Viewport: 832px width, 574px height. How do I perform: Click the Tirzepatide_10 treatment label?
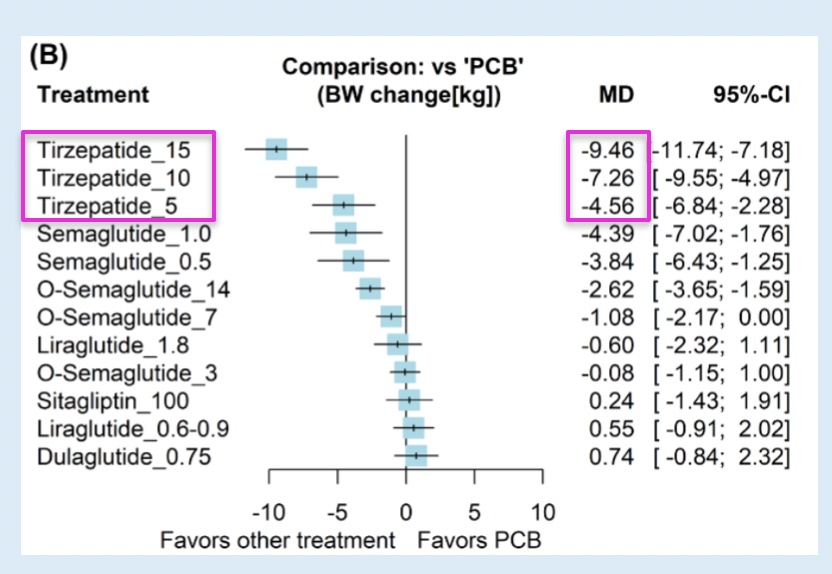click(x=112, y=178)
